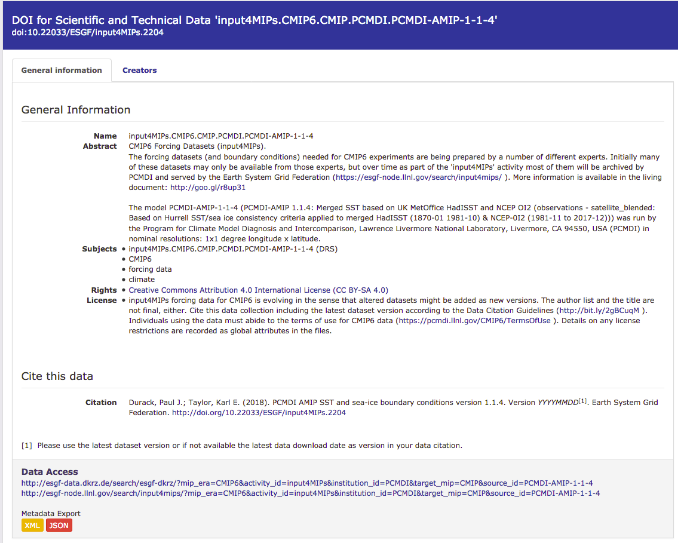Image resolution: width=678 pixels, height=543 pixels.
Task: Click the 'Rights' field label
Action: [104, 290]
